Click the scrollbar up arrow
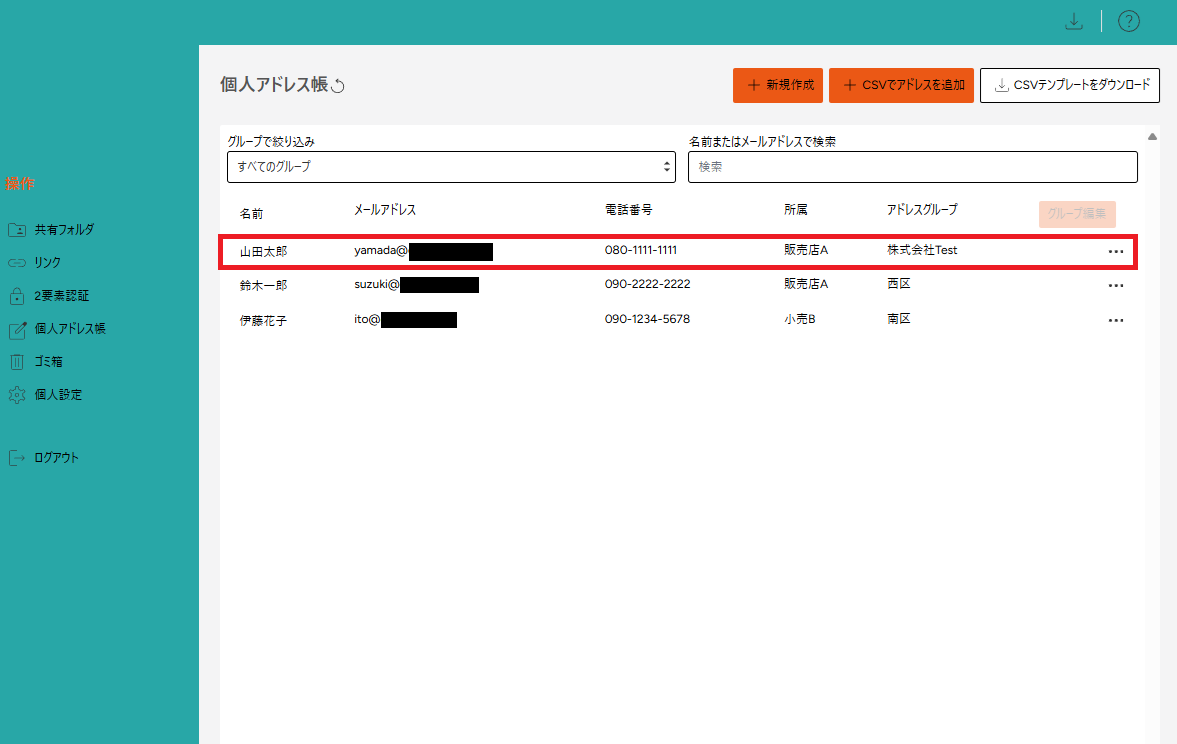 [1152, 137]
